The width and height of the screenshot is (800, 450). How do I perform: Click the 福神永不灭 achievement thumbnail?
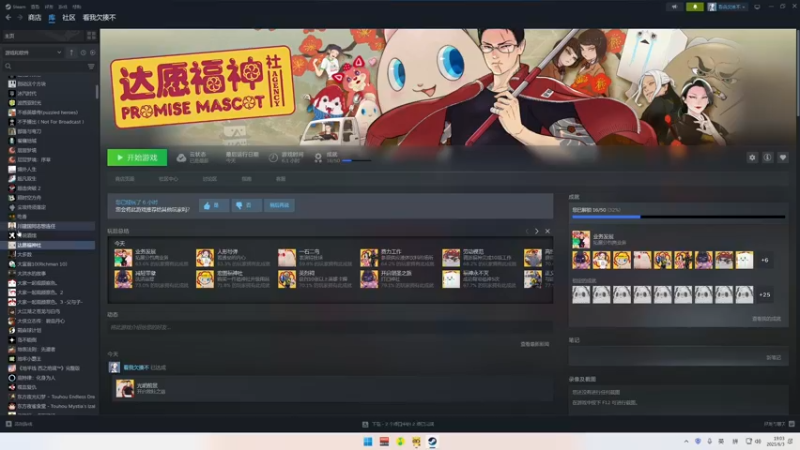451,279
